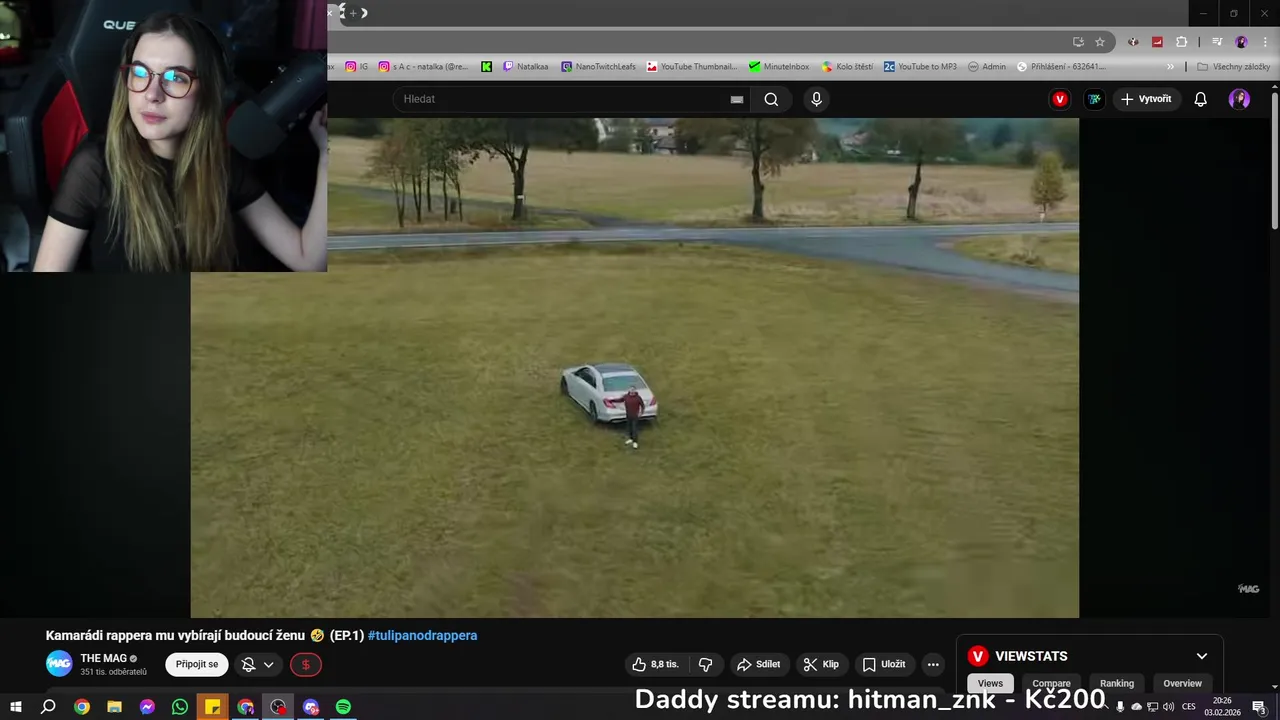Open the 'Vytvořit' create menu
1280x720 pixels.
[x=1146, y=99]
